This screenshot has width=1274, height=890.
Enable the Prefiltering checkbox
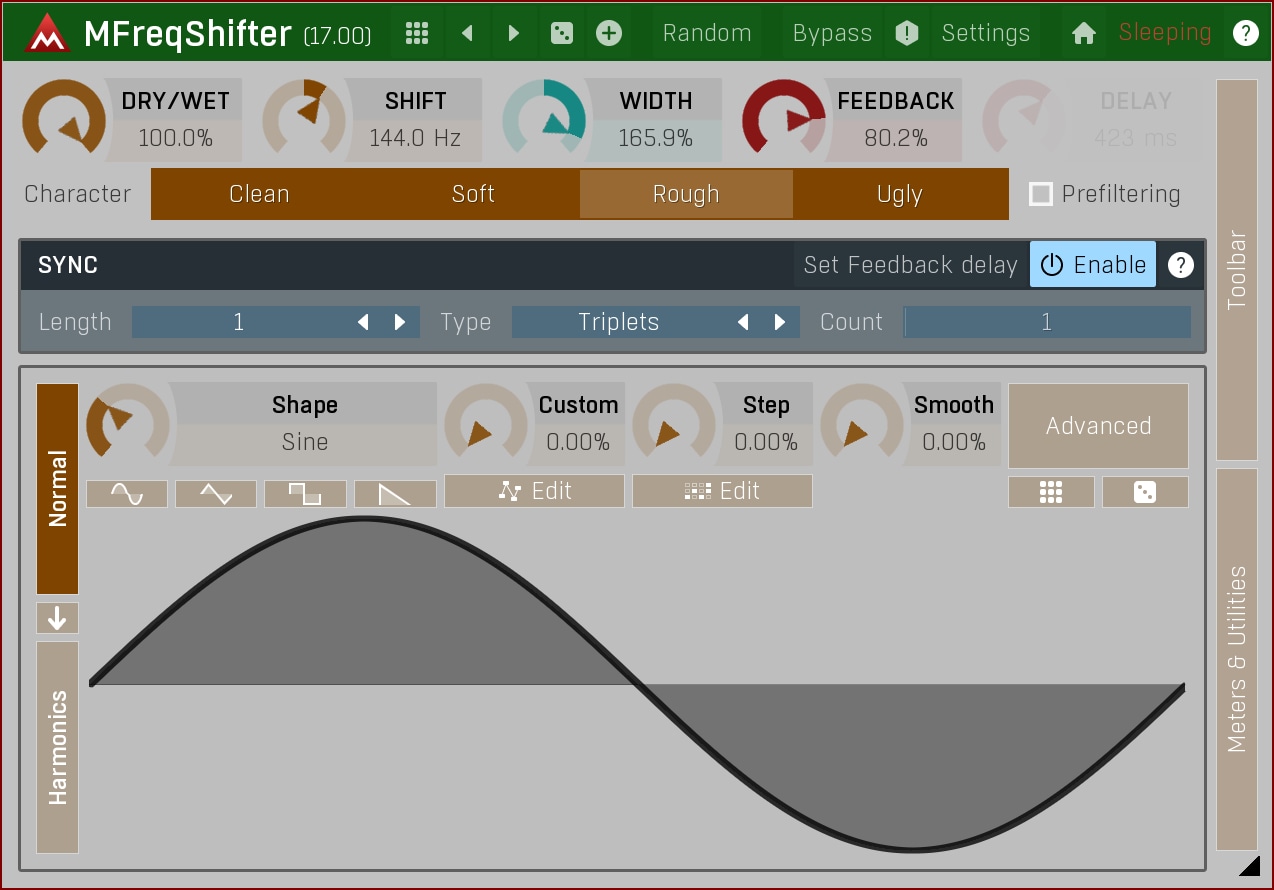pos(1041,194)
